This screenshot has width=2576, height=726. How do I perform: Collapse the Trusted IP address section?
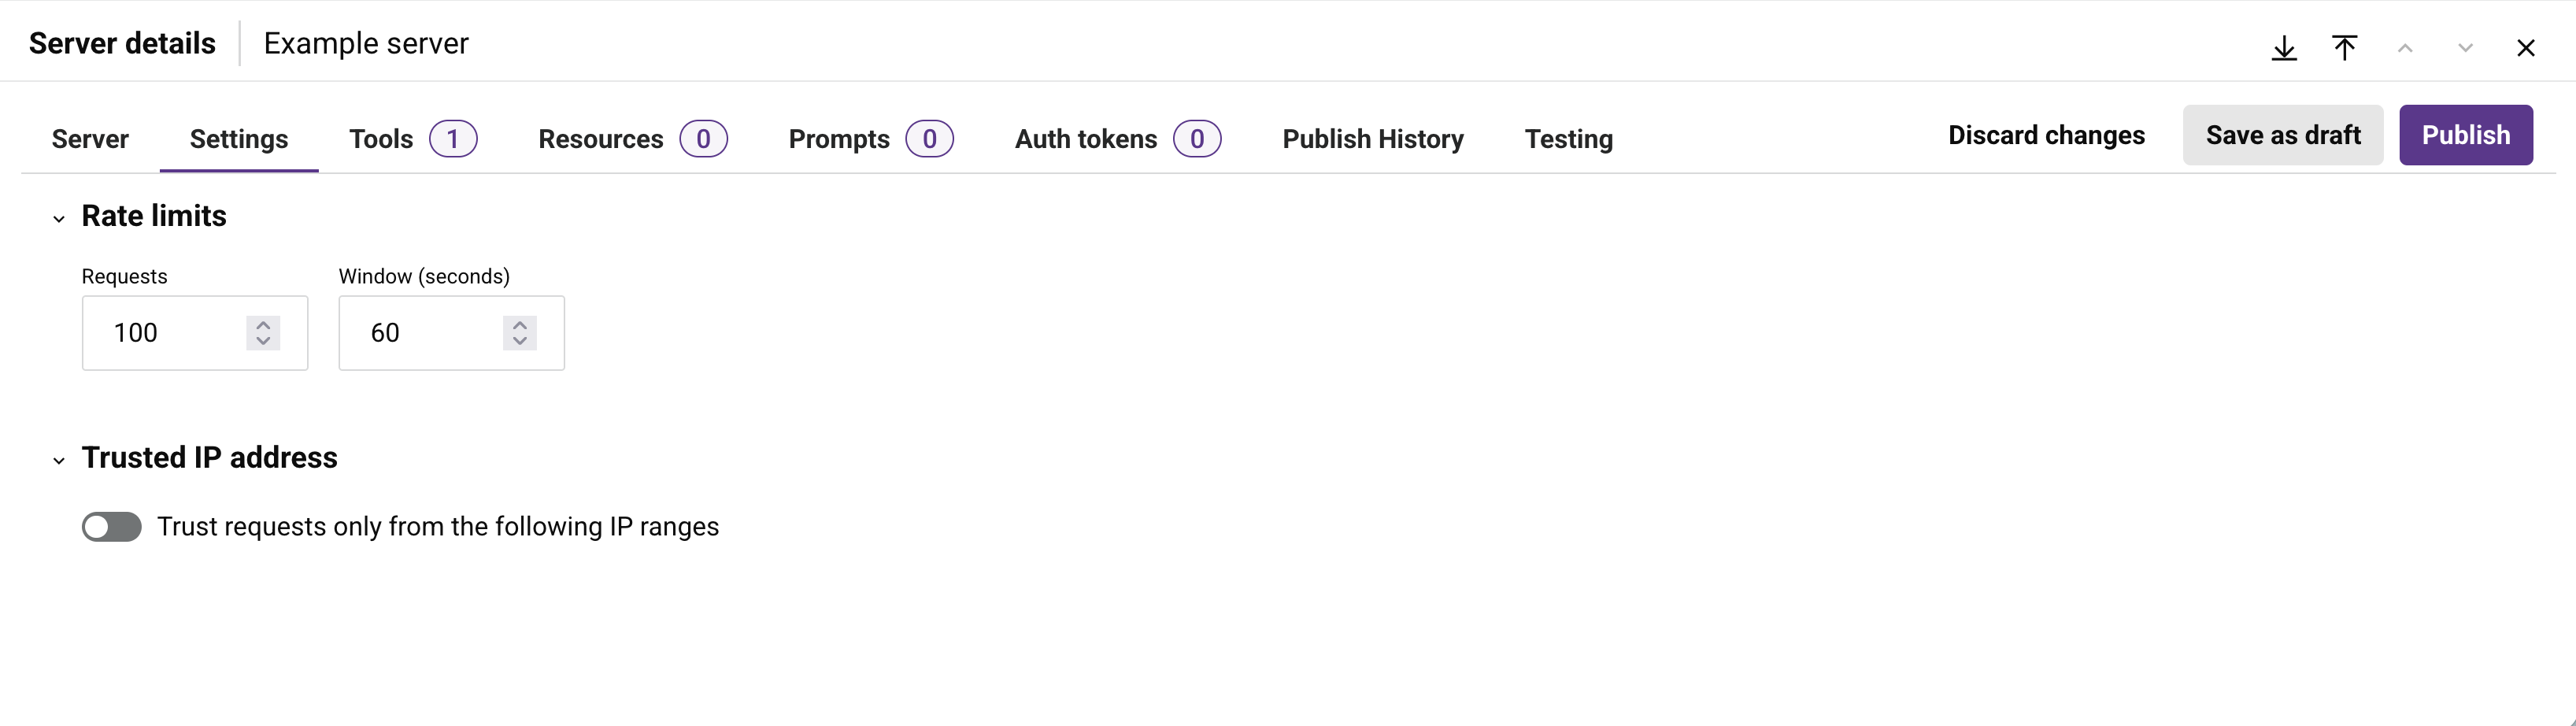click(59, 460)
